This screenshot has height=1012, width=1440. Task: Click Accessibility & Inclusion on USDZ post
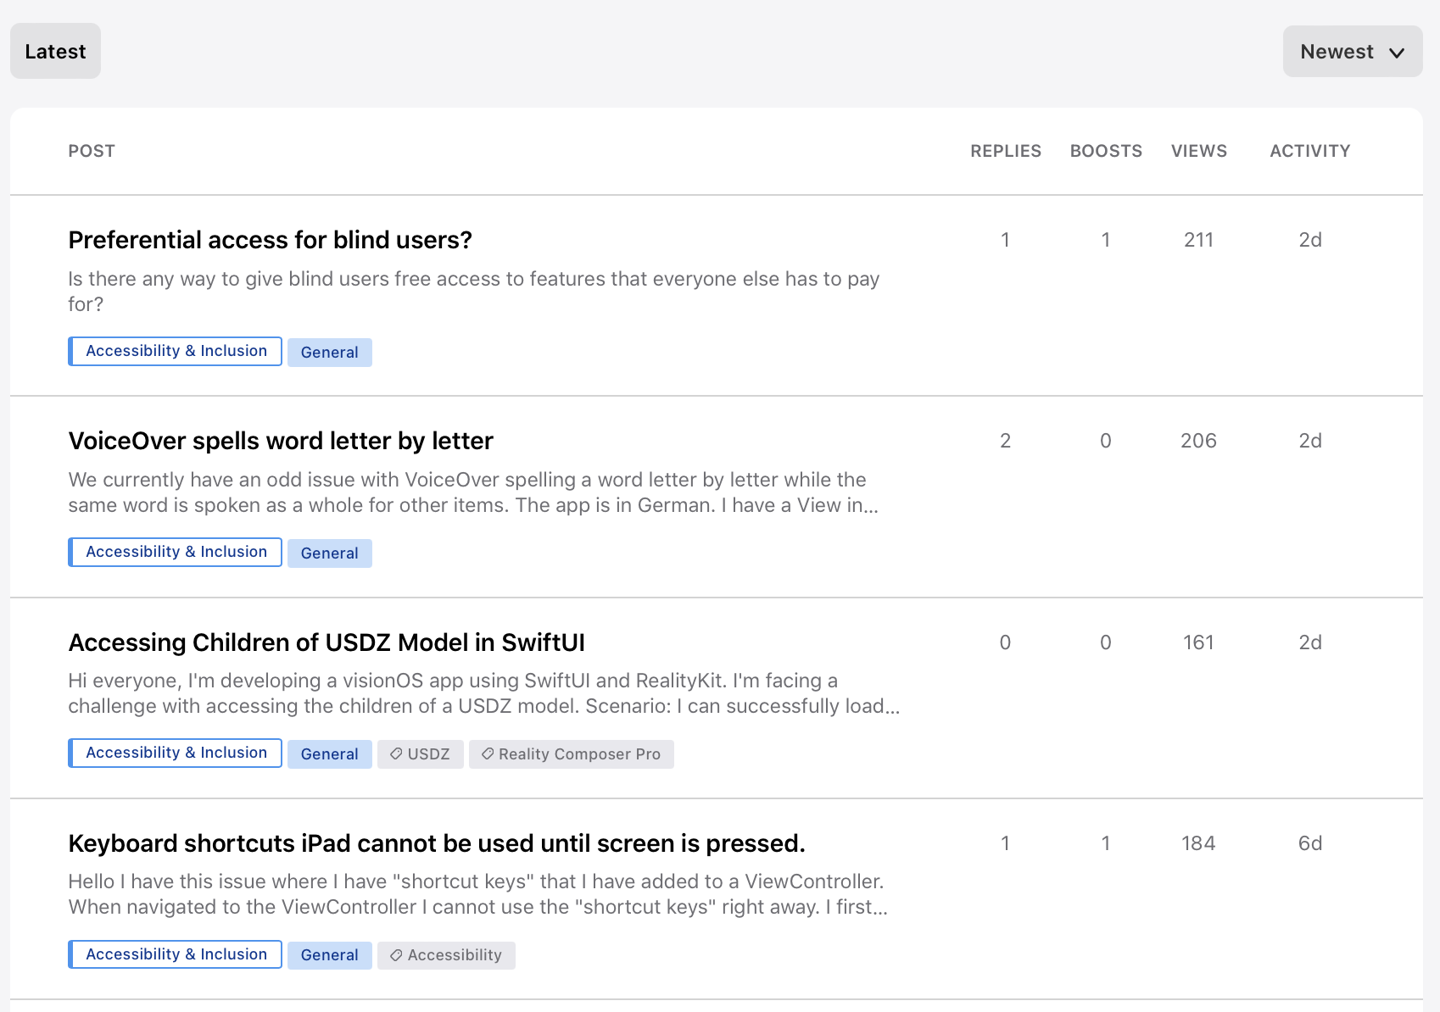tap(176, 753)
